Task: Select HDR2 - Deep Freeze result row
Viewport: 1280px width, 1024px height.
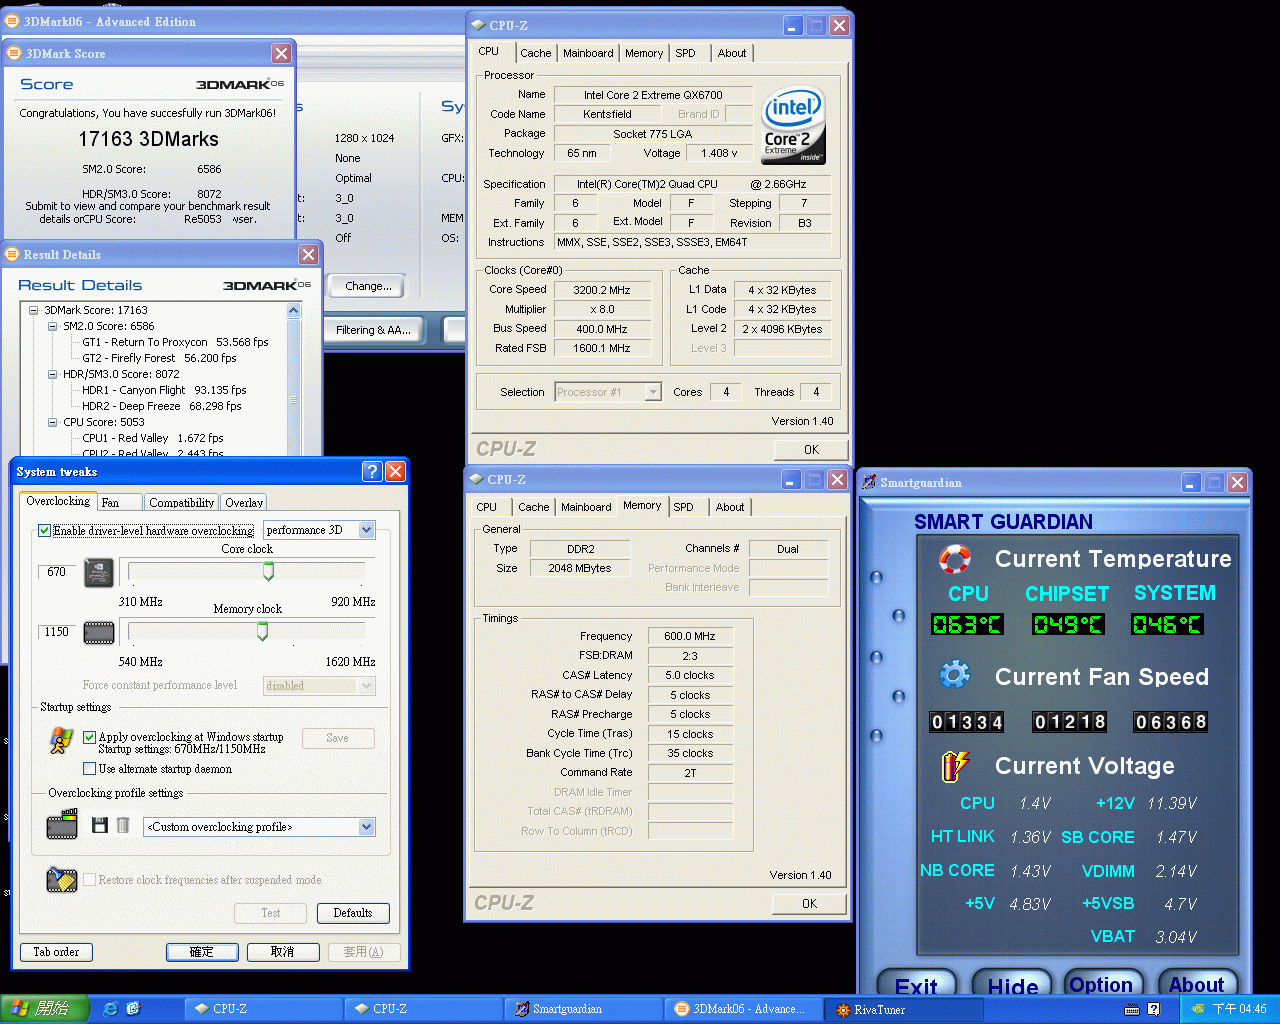Action: click(161, 406)
